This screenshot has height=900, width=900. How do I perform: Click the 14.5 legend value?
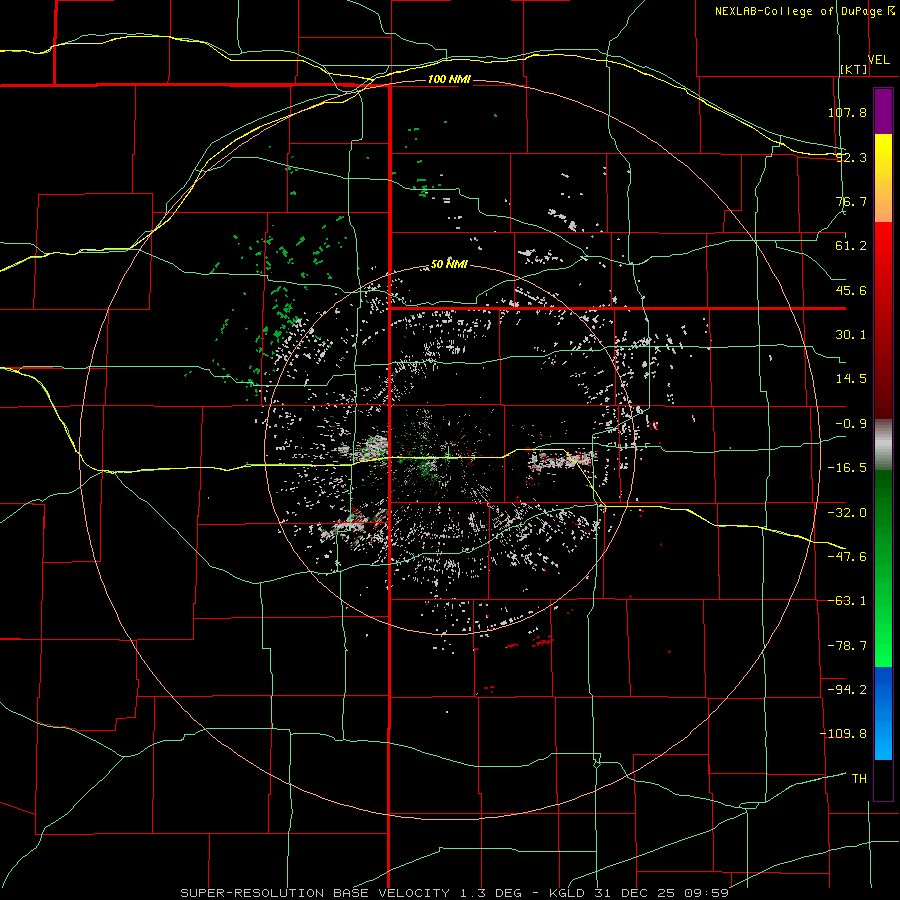coord(851,379)
